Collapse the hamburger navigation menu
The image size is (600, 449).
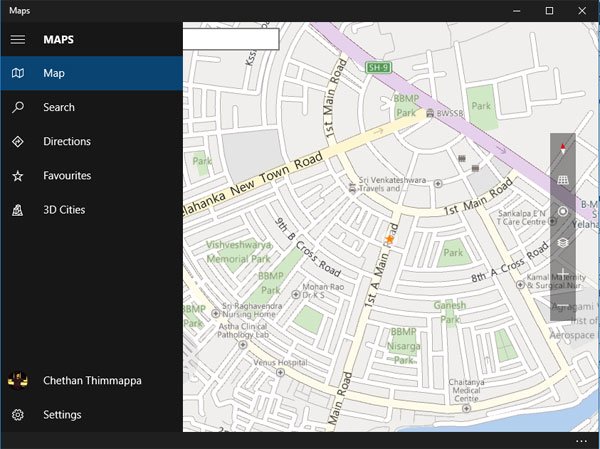[17, 40]
